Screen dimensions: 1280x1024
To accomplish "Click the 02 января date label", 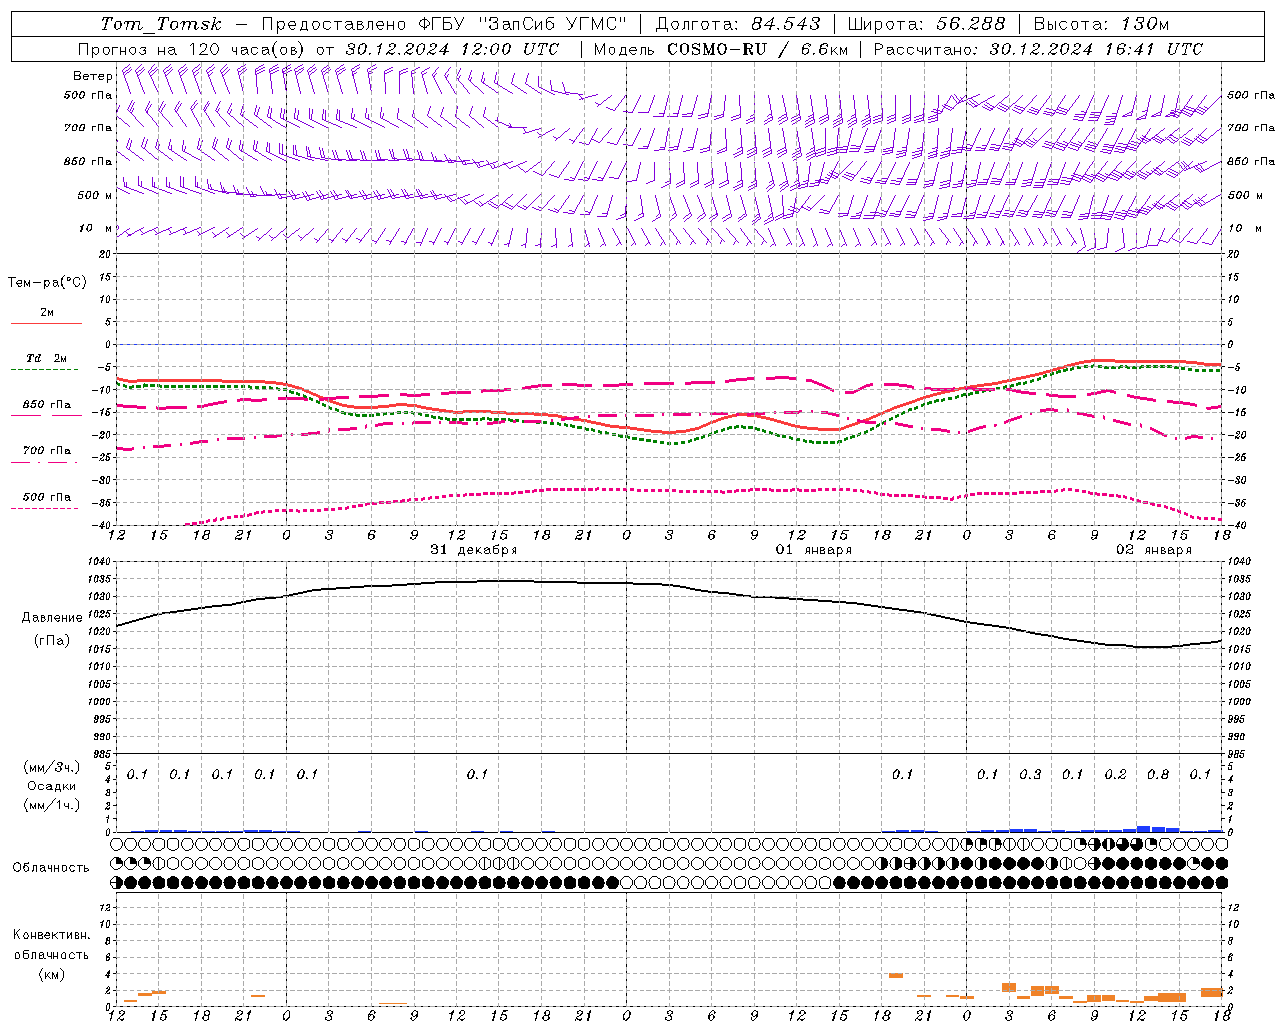I will [1154, 550].
